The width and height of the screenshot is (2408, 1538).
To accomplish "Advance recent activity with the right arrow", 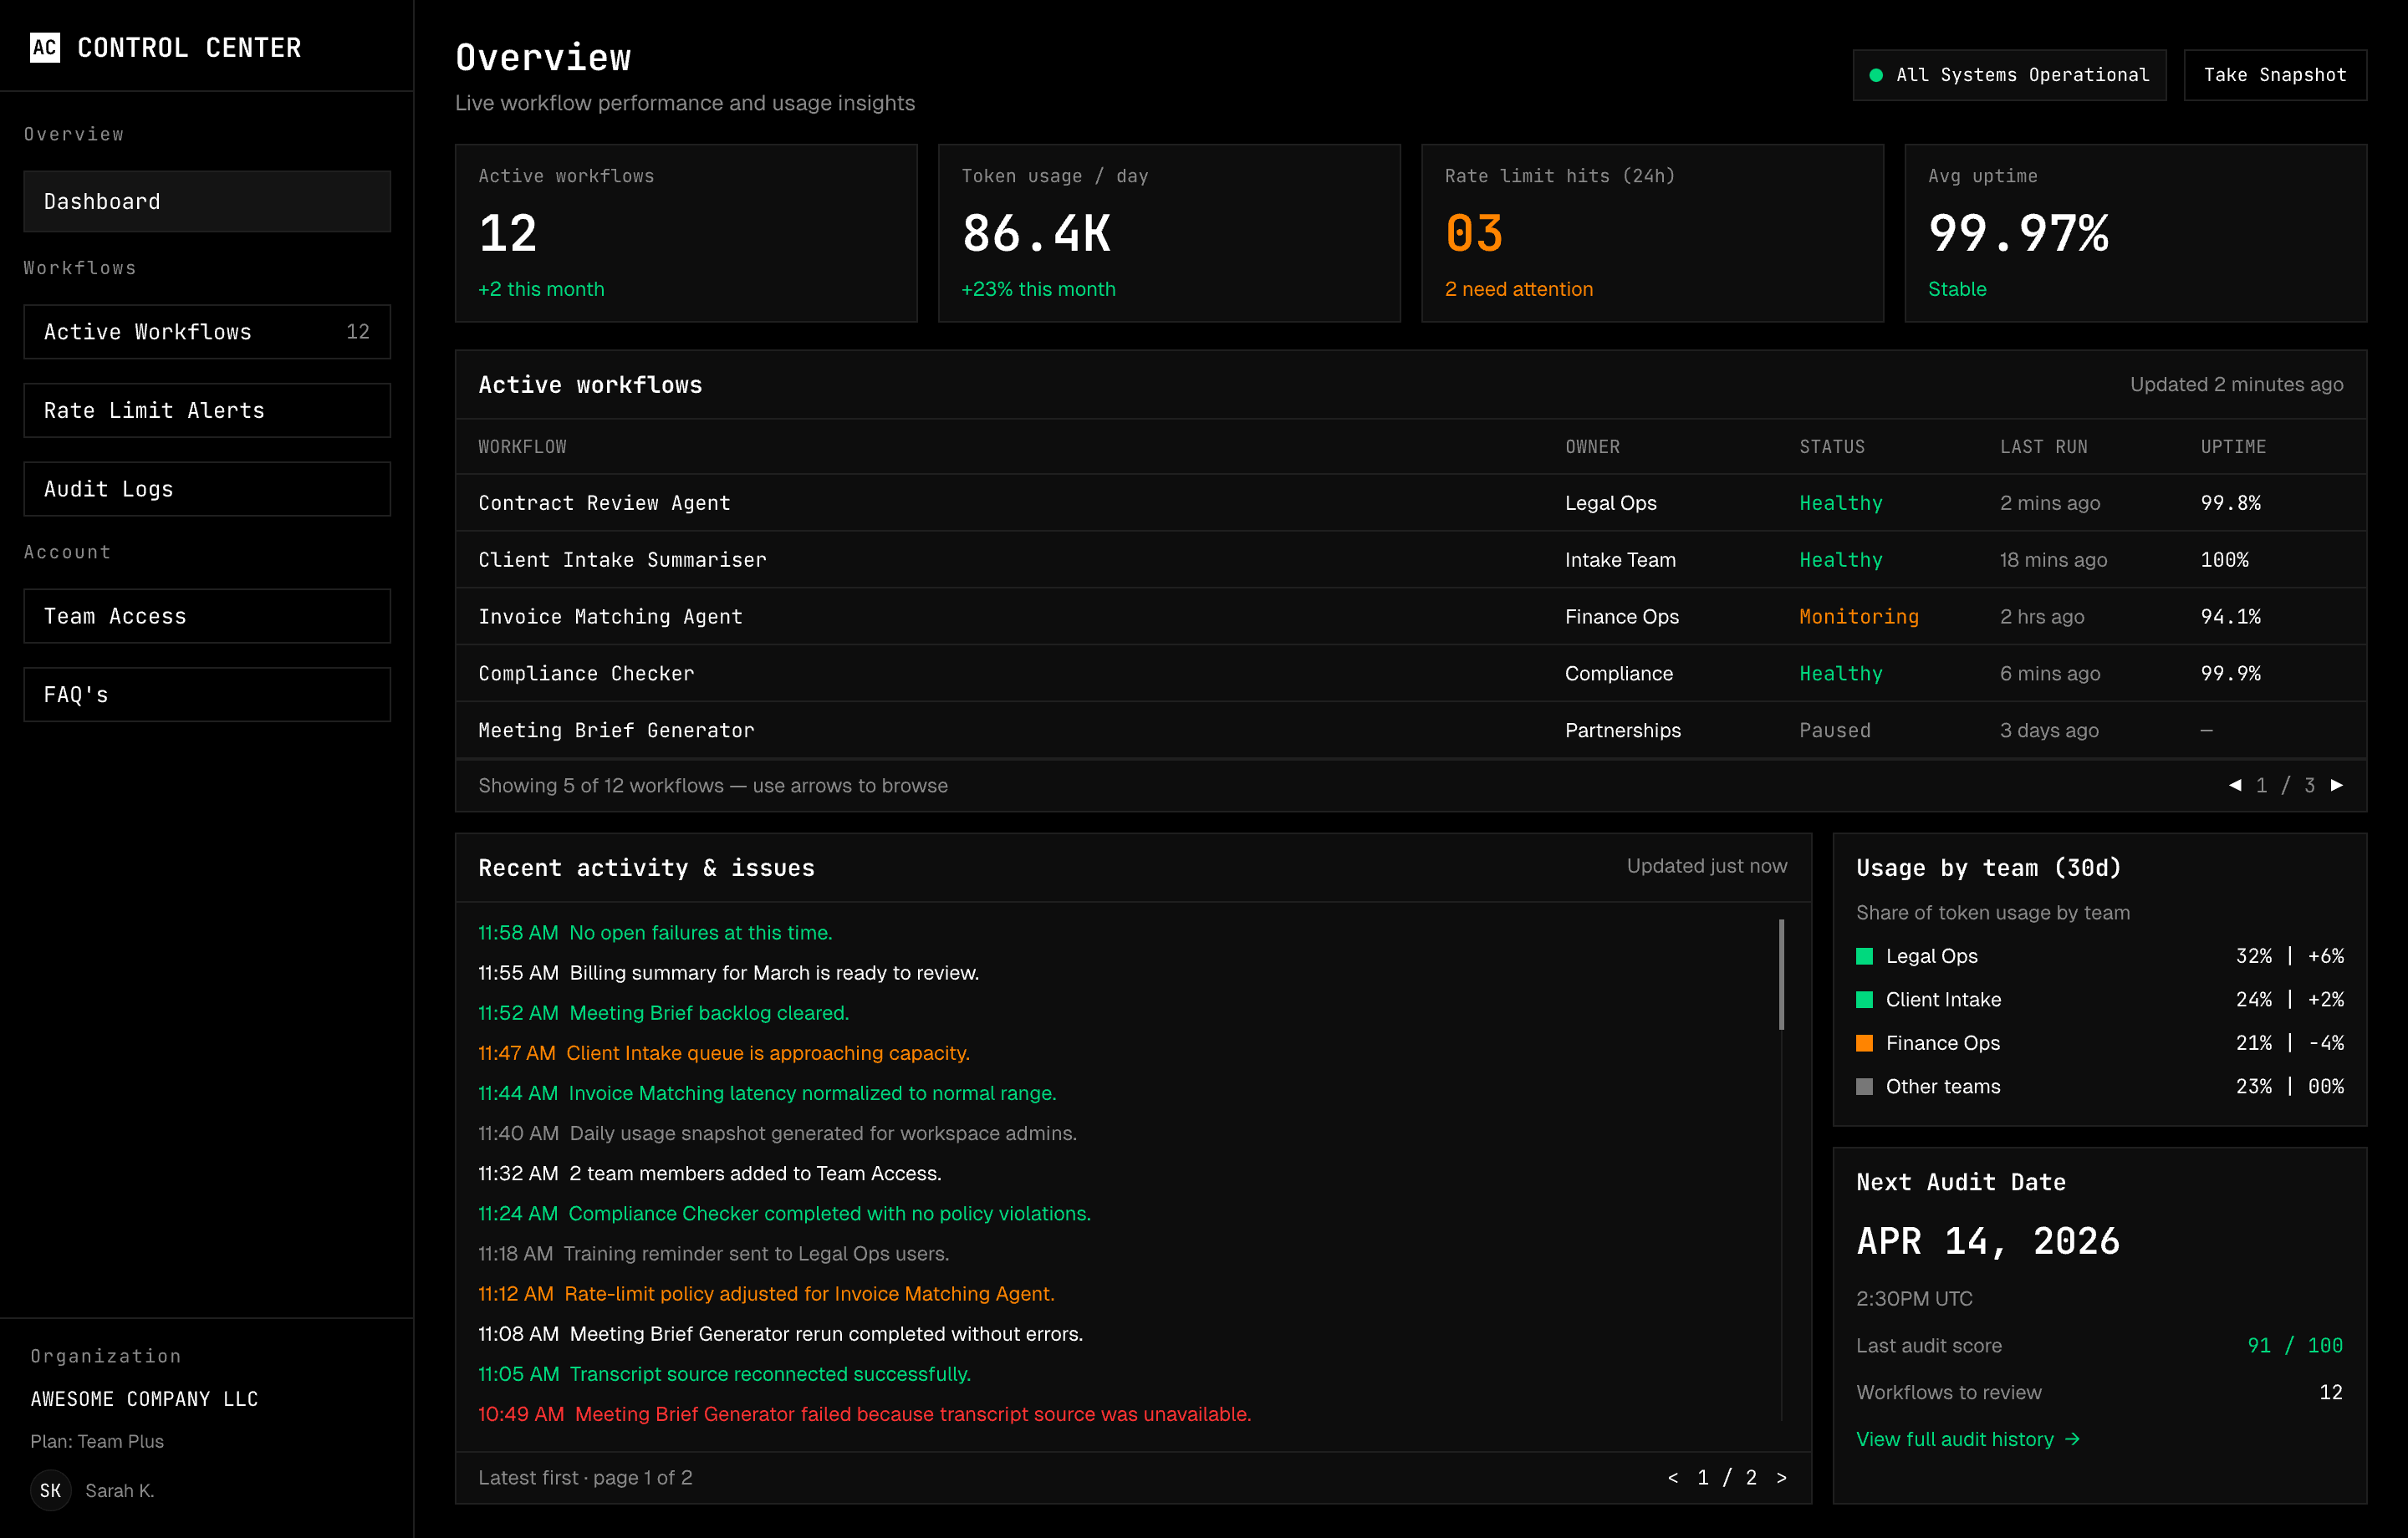I will click(x=1782, y=1477).
